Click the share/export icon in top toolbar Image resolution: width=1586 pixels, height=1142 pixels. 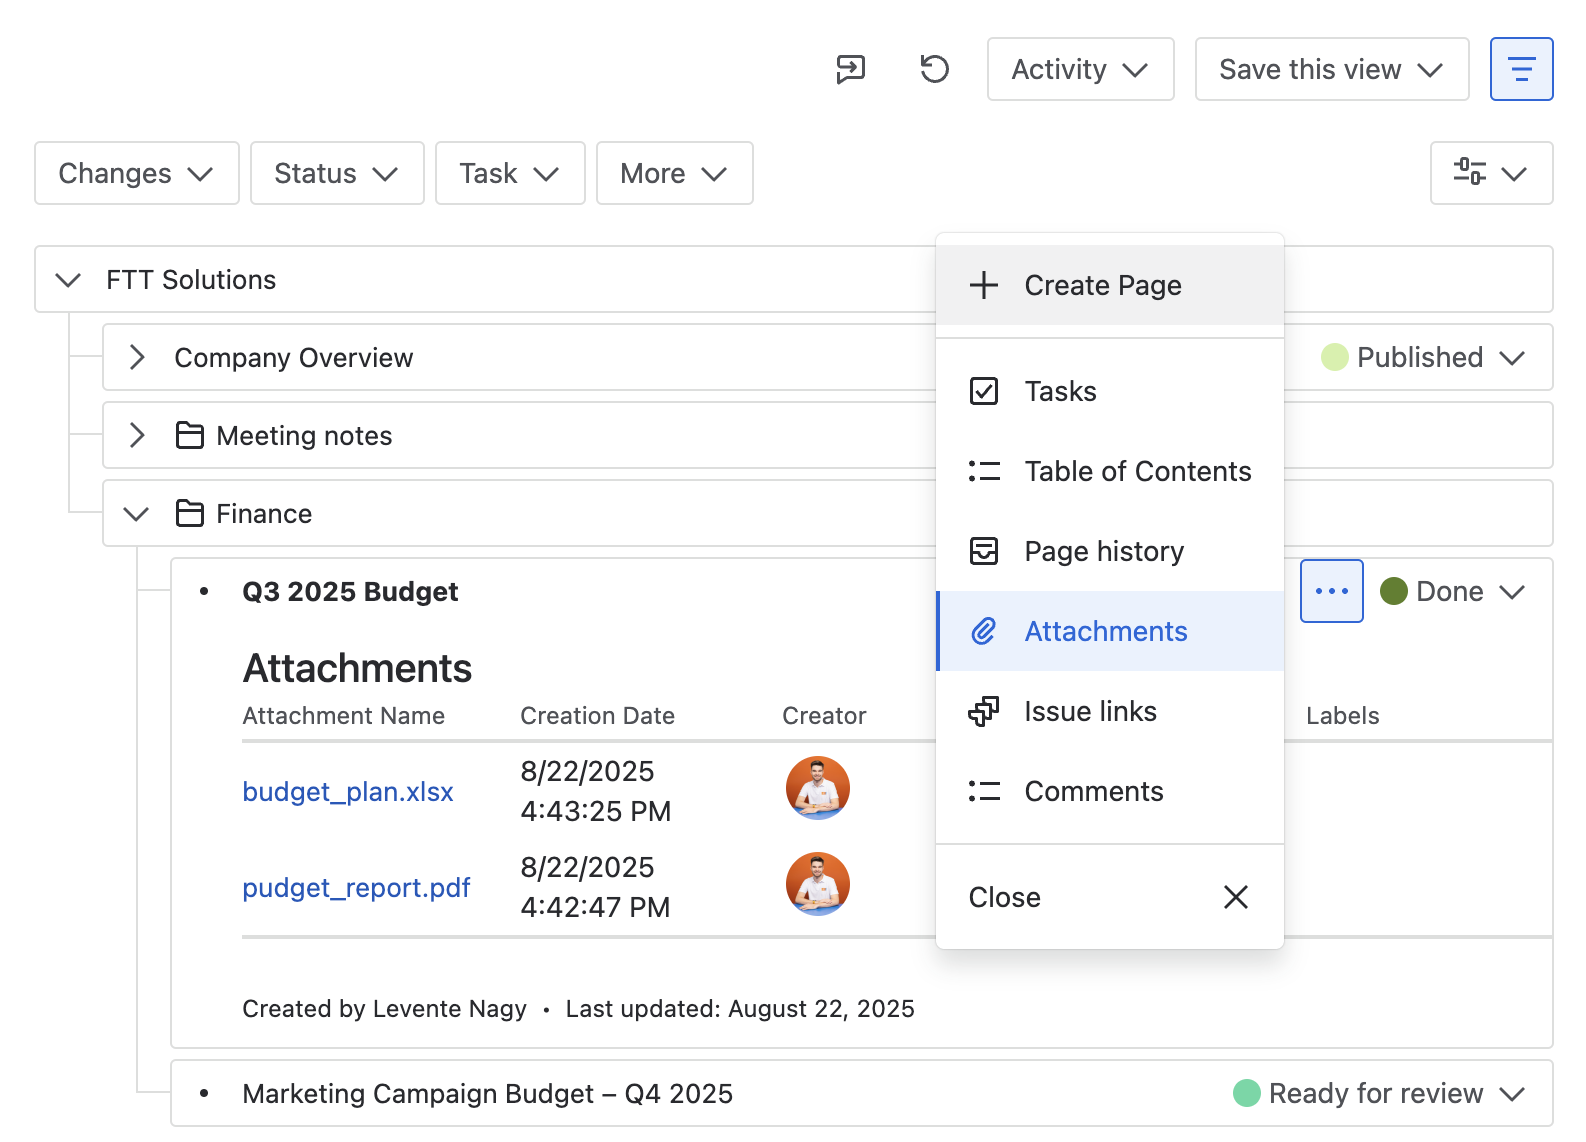coord(850,69)
